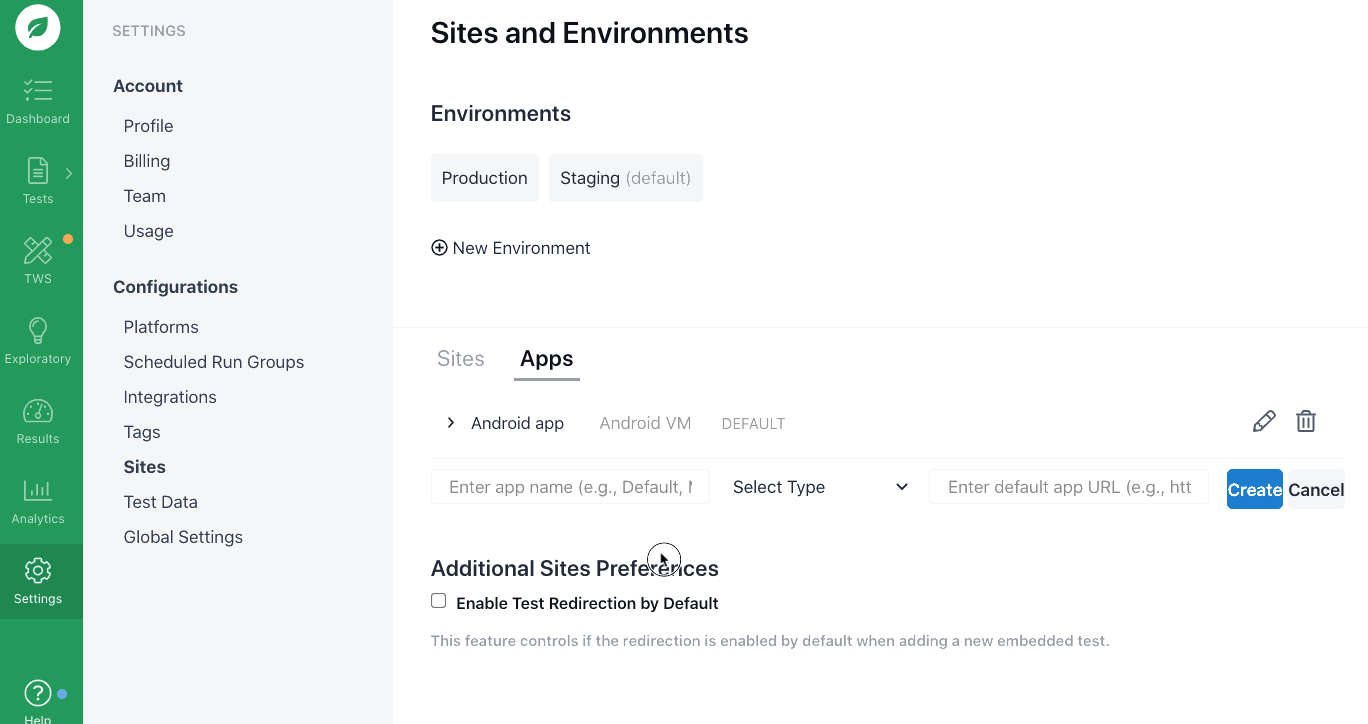Viewport: 1368px width, 724px height.
Task: Delete the Android app with trash icon
Action: pos(1305,422)
